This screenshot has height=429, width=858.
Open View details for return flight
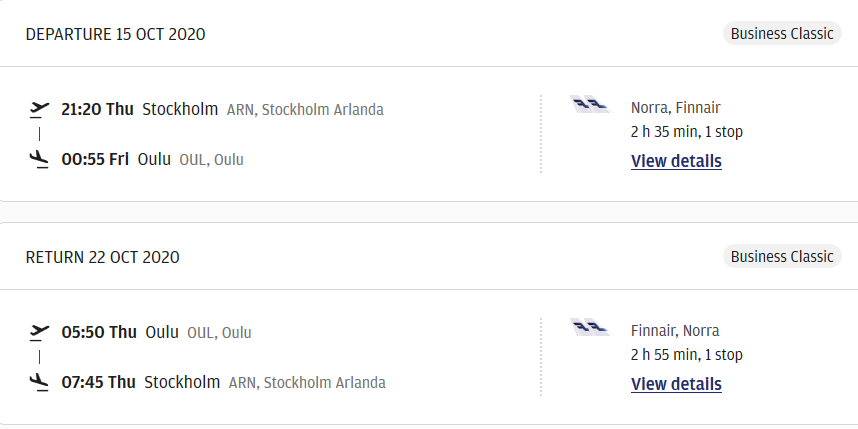(x=676, y=384)
